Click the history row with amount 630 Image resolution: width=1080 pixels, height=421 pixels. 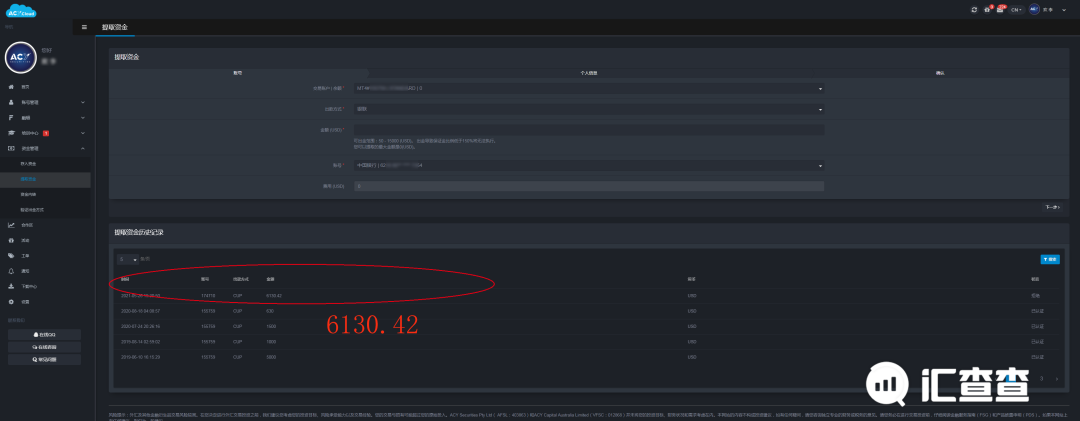pos(589,311)
